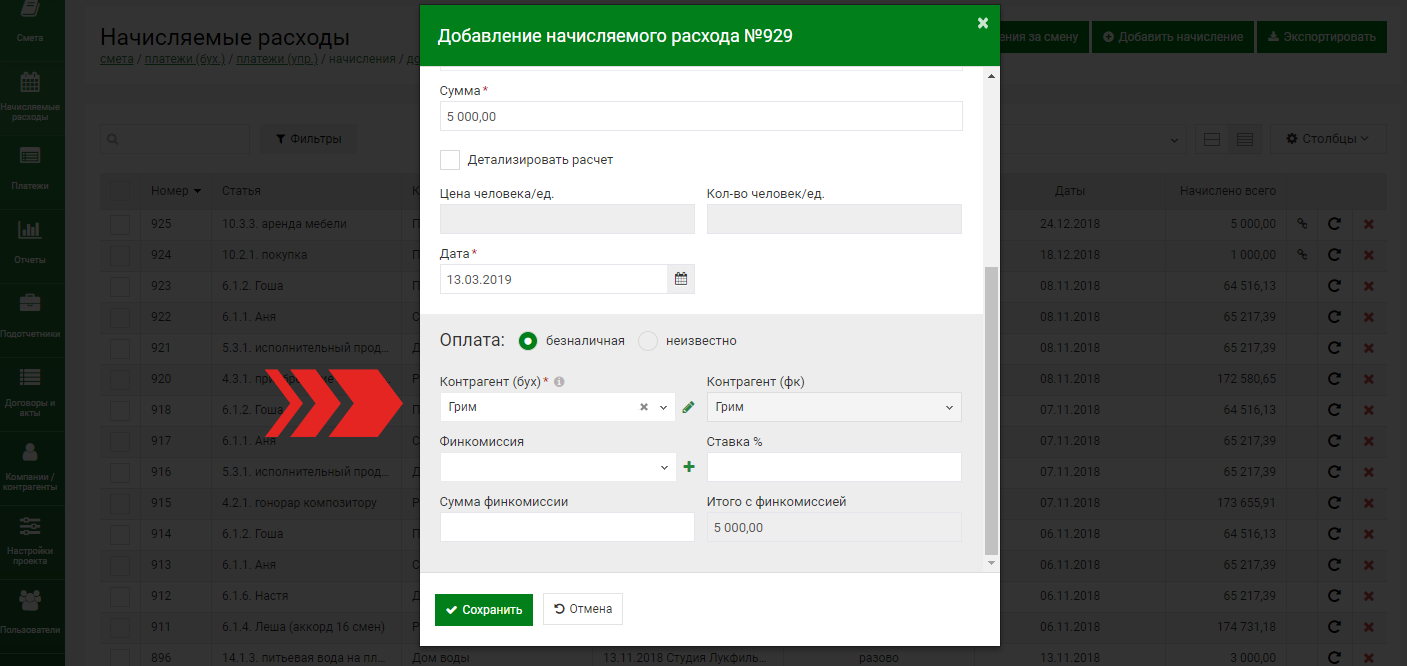This screenshot has width=1407, height=666.
Task: Clear the Грим value in Контрагент (бух)
Action: pyautogui.click(x=644, y=407)
